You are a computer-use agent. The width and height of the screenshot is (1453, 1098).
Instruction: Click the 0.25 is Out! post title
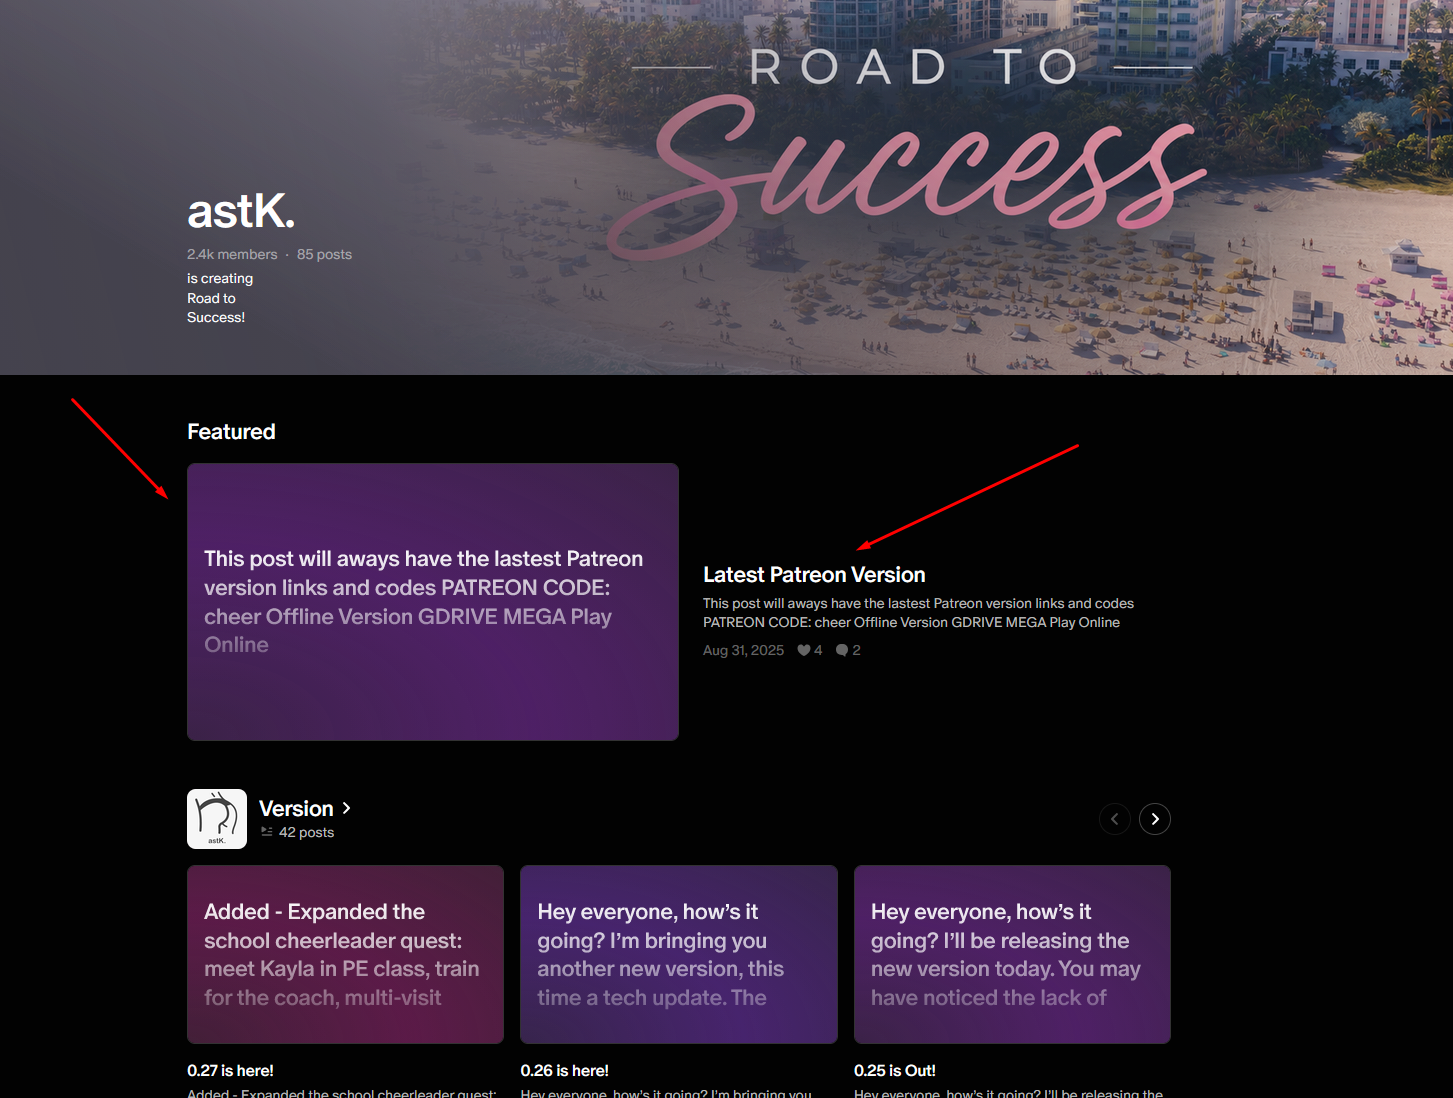point(895,1070)
